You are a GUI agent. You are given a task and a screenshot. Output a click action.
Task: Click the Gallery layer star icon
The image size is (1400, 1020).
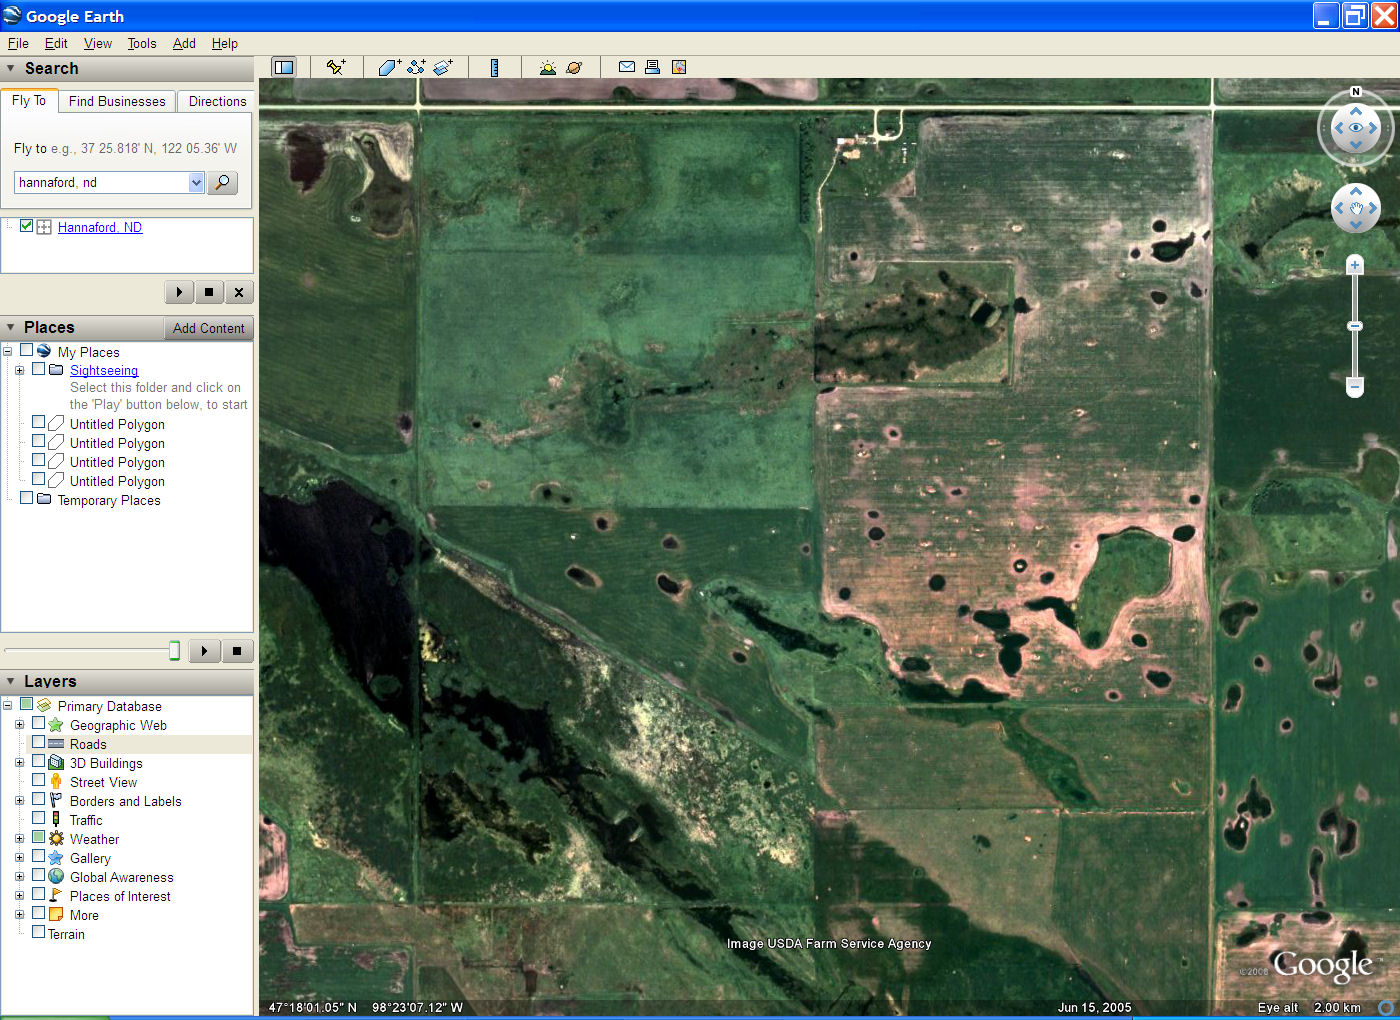(x=56, y=858)
